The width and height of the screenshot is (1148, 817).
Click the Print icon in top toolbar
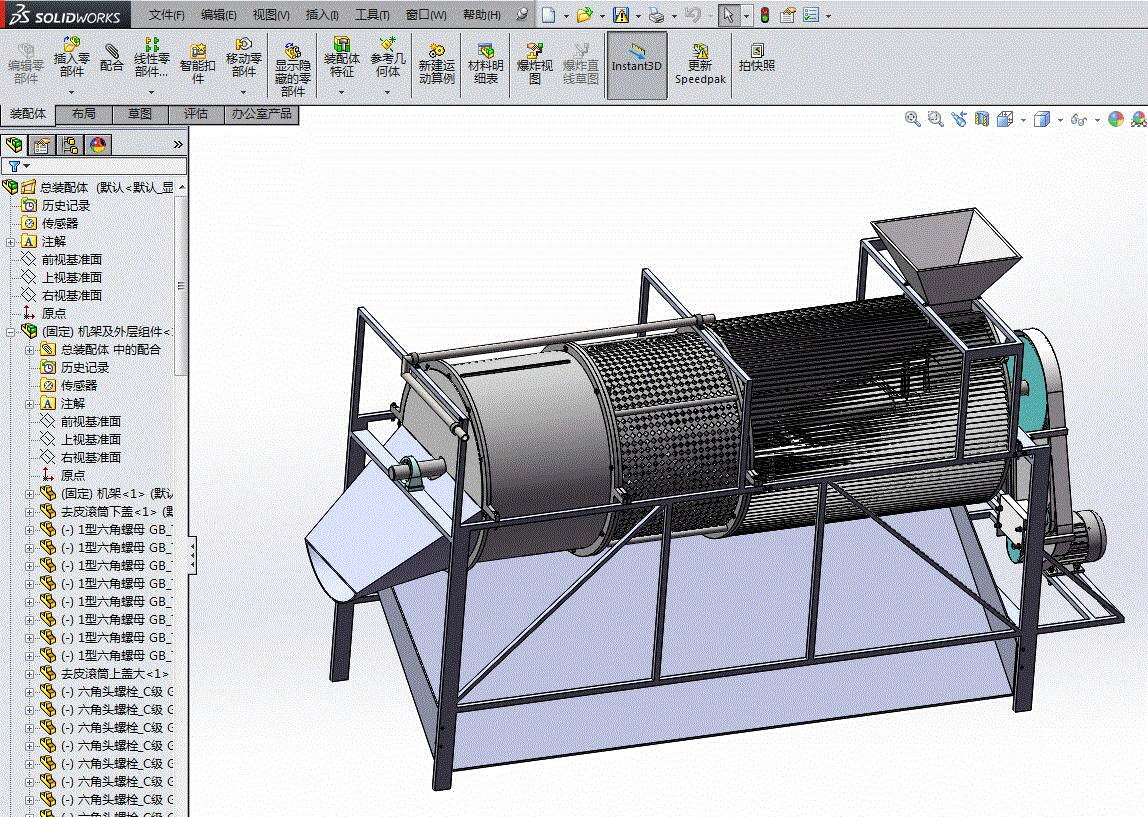(655, 15)
